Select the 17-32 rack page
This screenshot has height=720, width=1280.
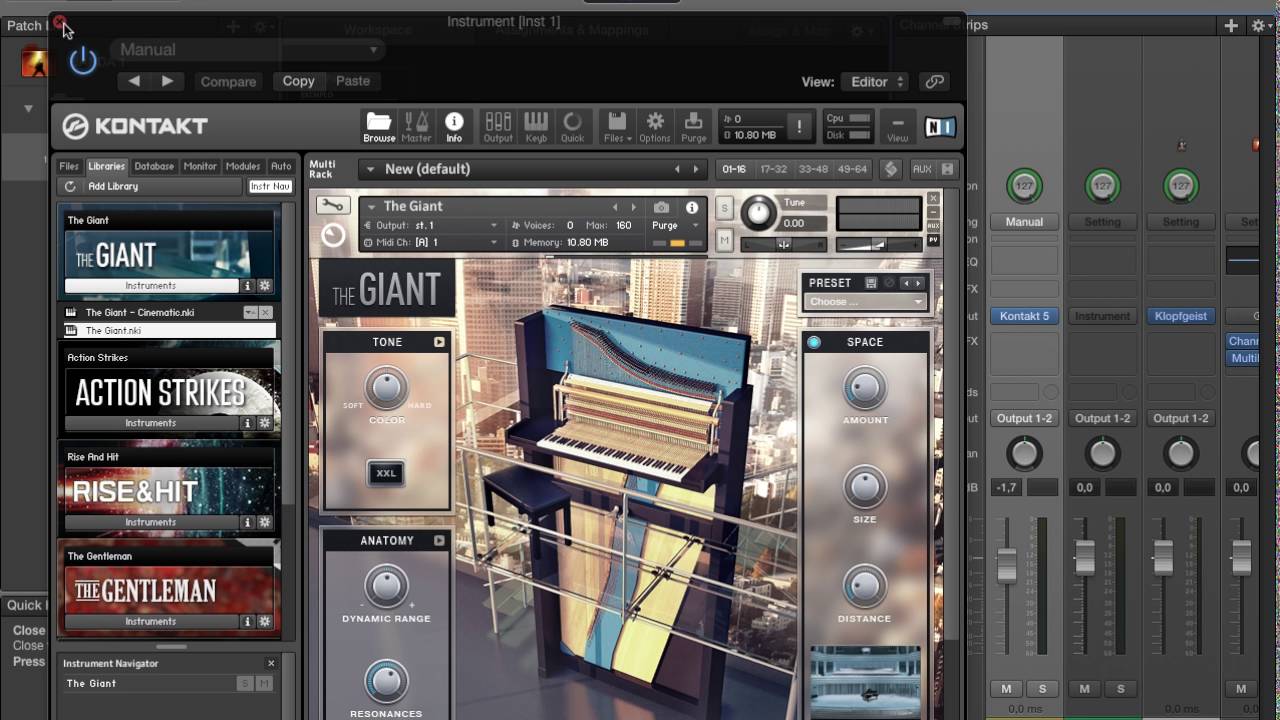point(773,169)
